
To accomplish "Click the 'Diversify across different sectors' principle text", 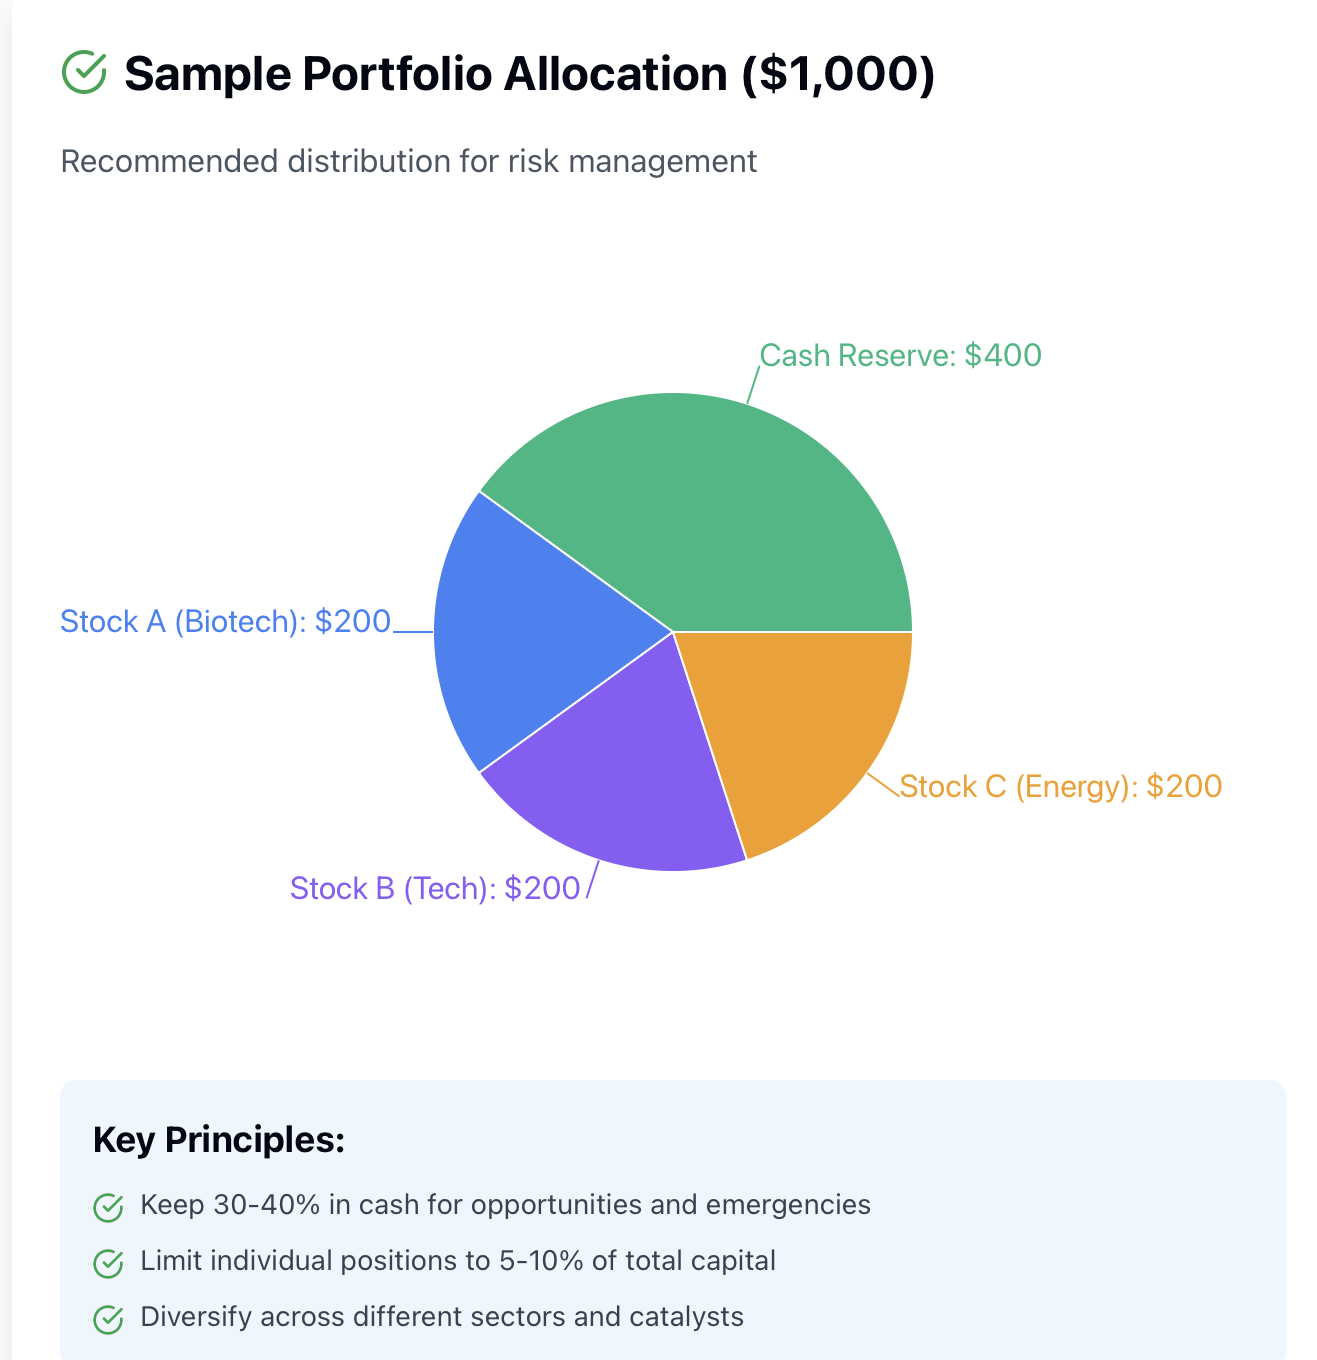I will pos(442,1317).
